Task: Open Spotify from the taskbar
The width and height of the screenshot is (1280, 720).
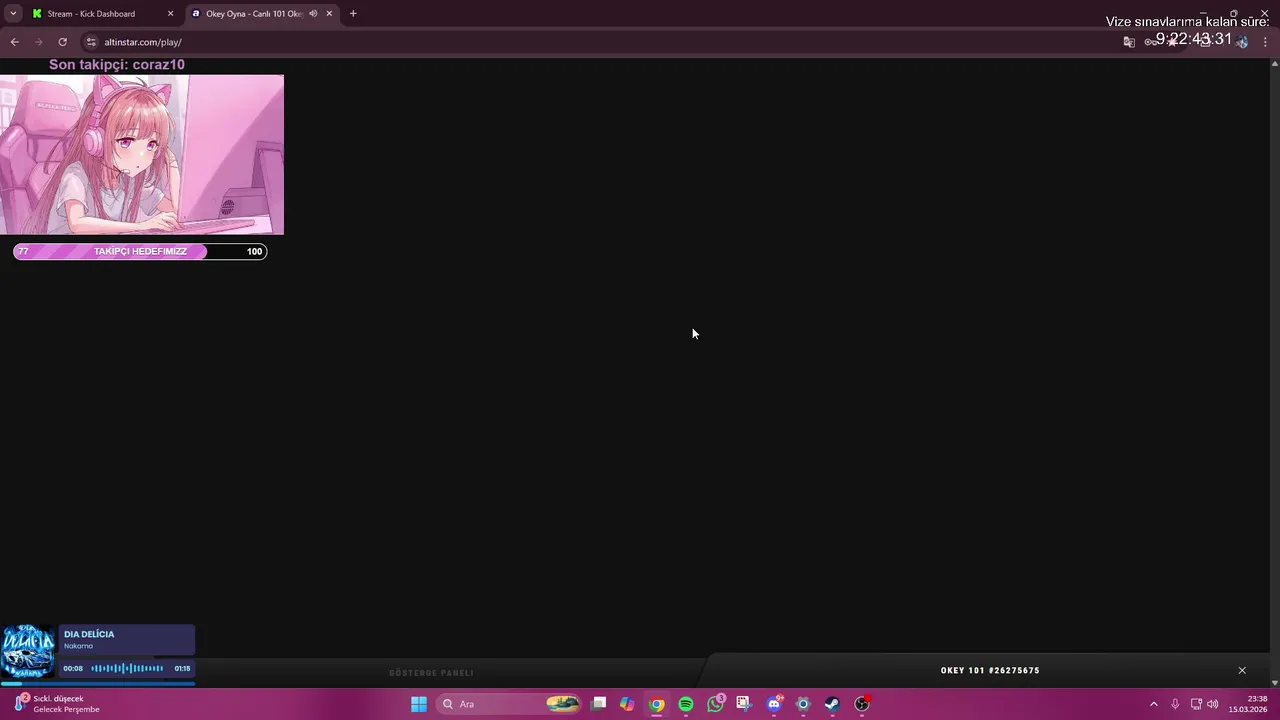Action: point(686,704)
